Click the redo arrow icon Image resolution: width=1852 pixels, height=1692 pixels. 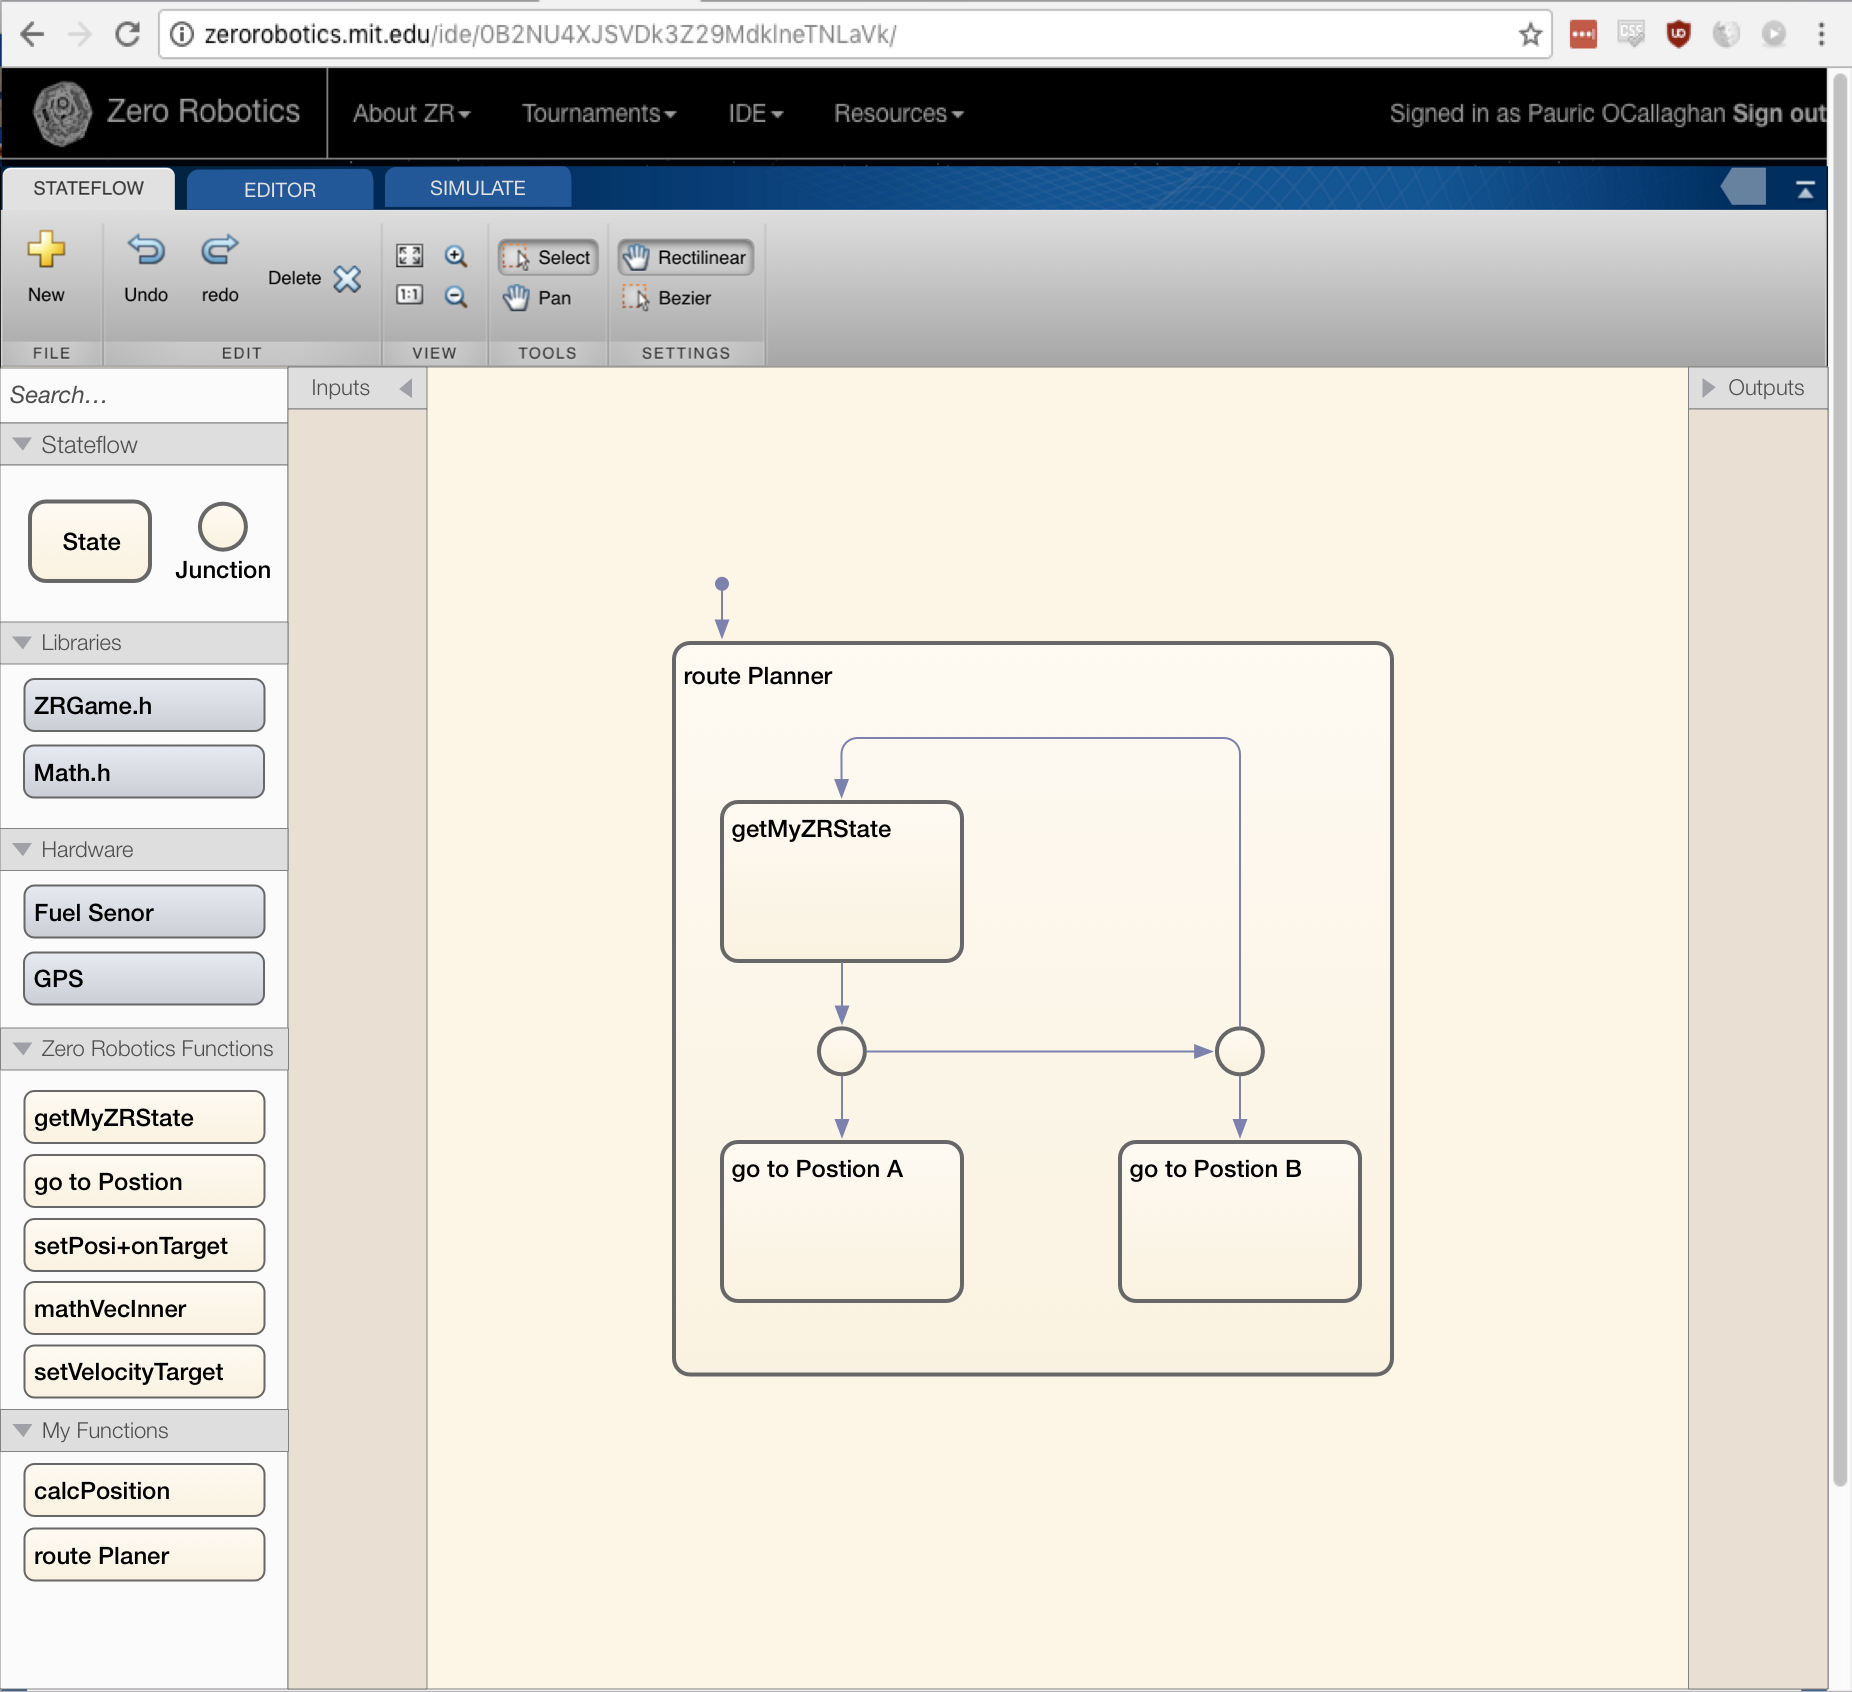pyautogui.click(x=219, y=250)
